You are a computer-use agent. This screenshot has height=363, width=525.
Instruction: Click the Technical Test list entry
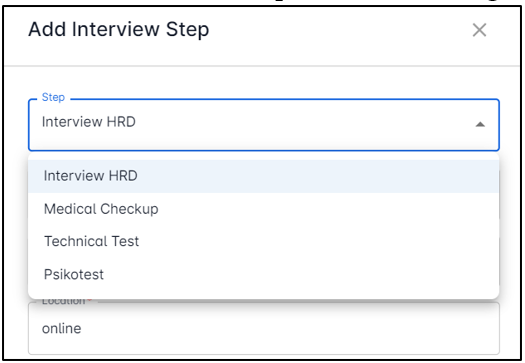(264, 241)
